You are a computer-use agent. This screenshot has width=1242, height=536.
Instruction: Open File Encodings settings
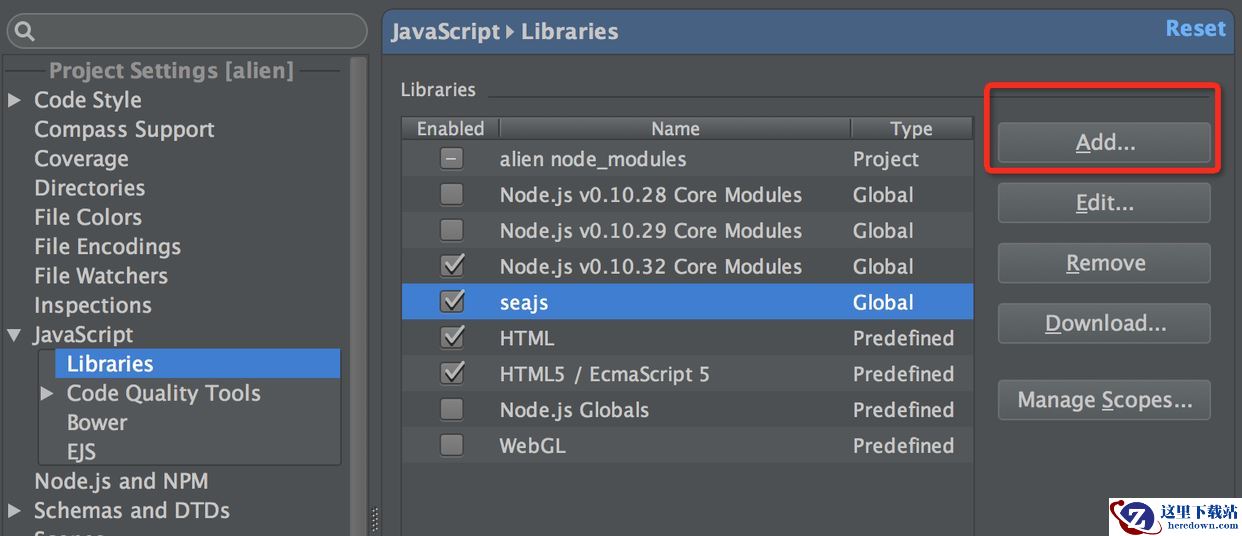pyautogui.click(x=107, y=247)
